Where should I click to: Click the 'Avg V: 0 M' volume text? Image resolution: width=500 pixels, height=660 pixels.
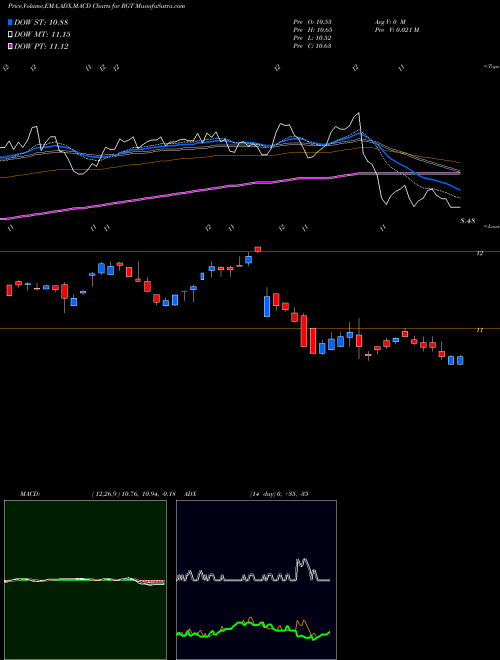(x=390, y=21)
